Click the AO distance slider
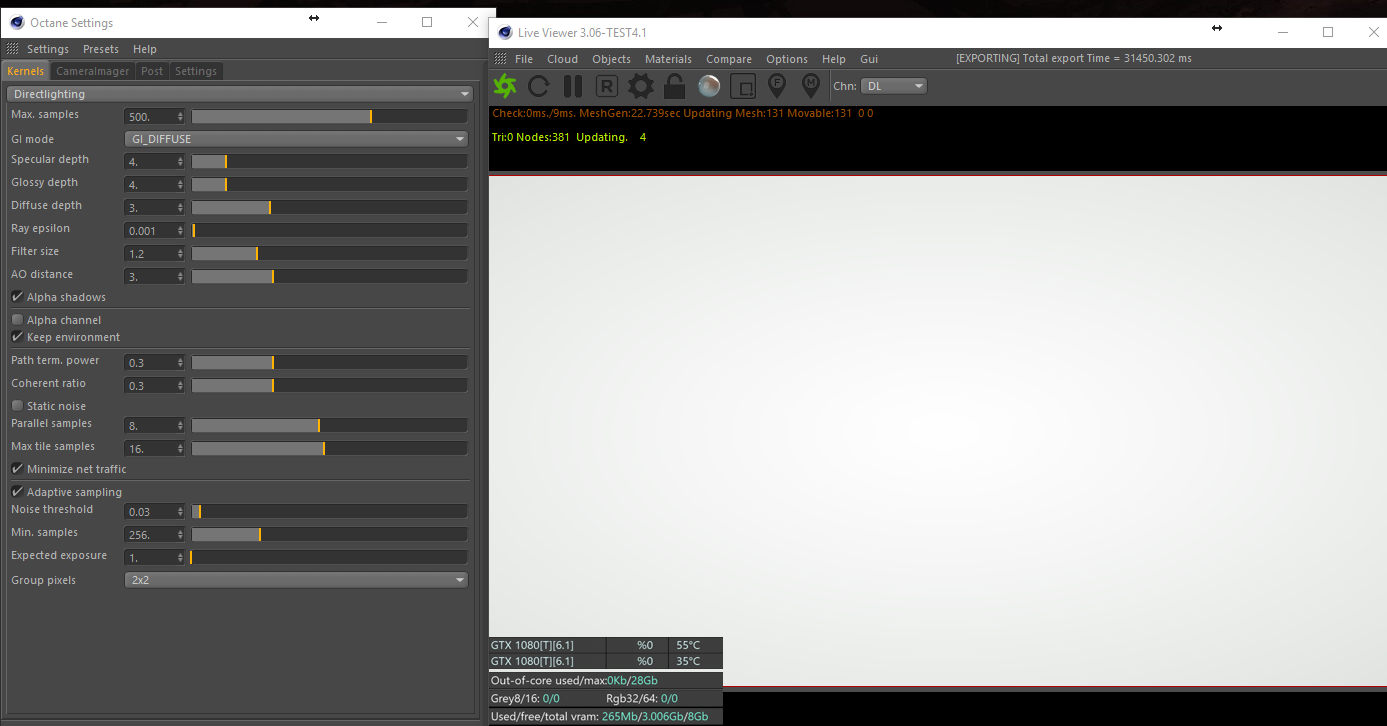The width and height of the screenshot is (1387, 726). [x=330, y=276]
